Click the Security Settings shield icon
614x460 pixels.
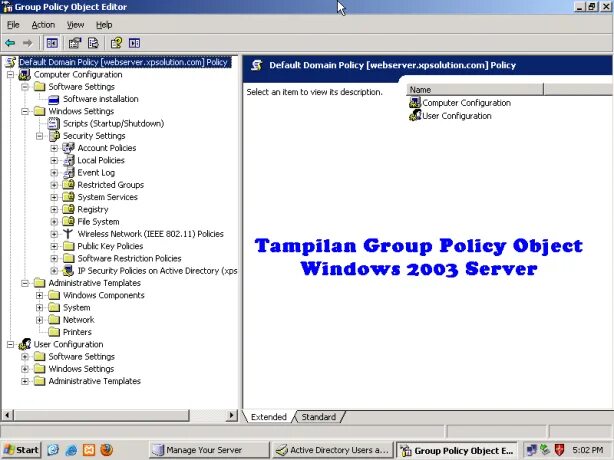pos(54,136)
